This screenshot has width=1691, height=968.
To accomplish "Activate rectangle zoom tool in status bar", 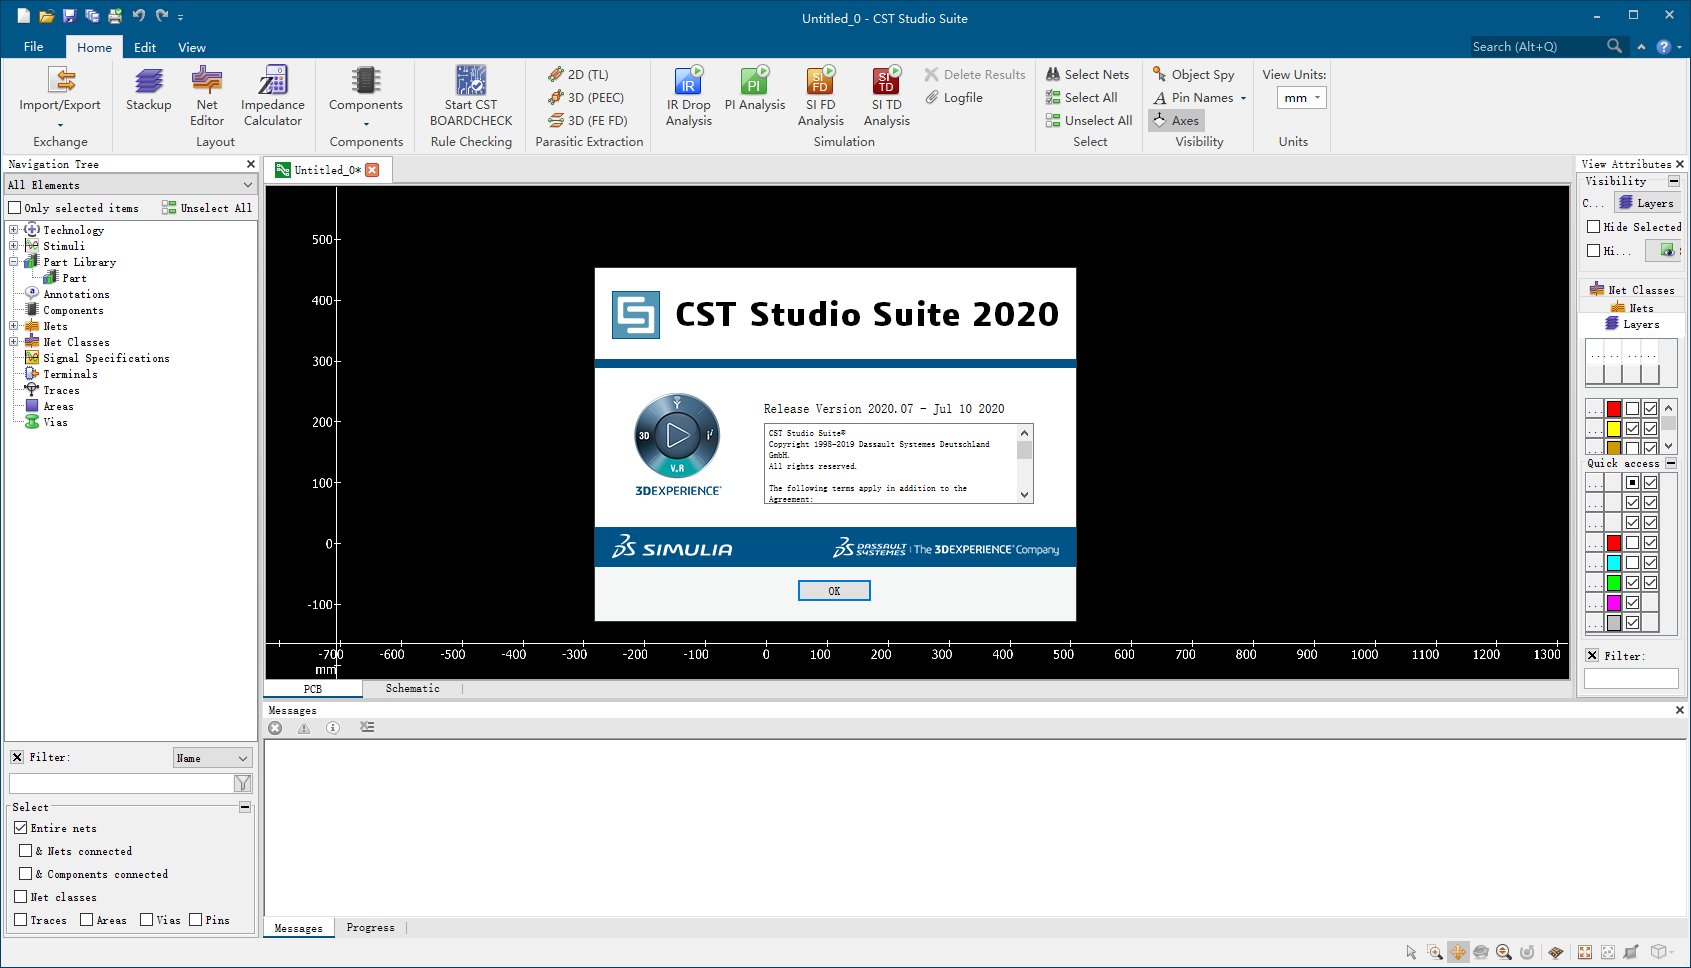I will click(x=1435, y=952).
